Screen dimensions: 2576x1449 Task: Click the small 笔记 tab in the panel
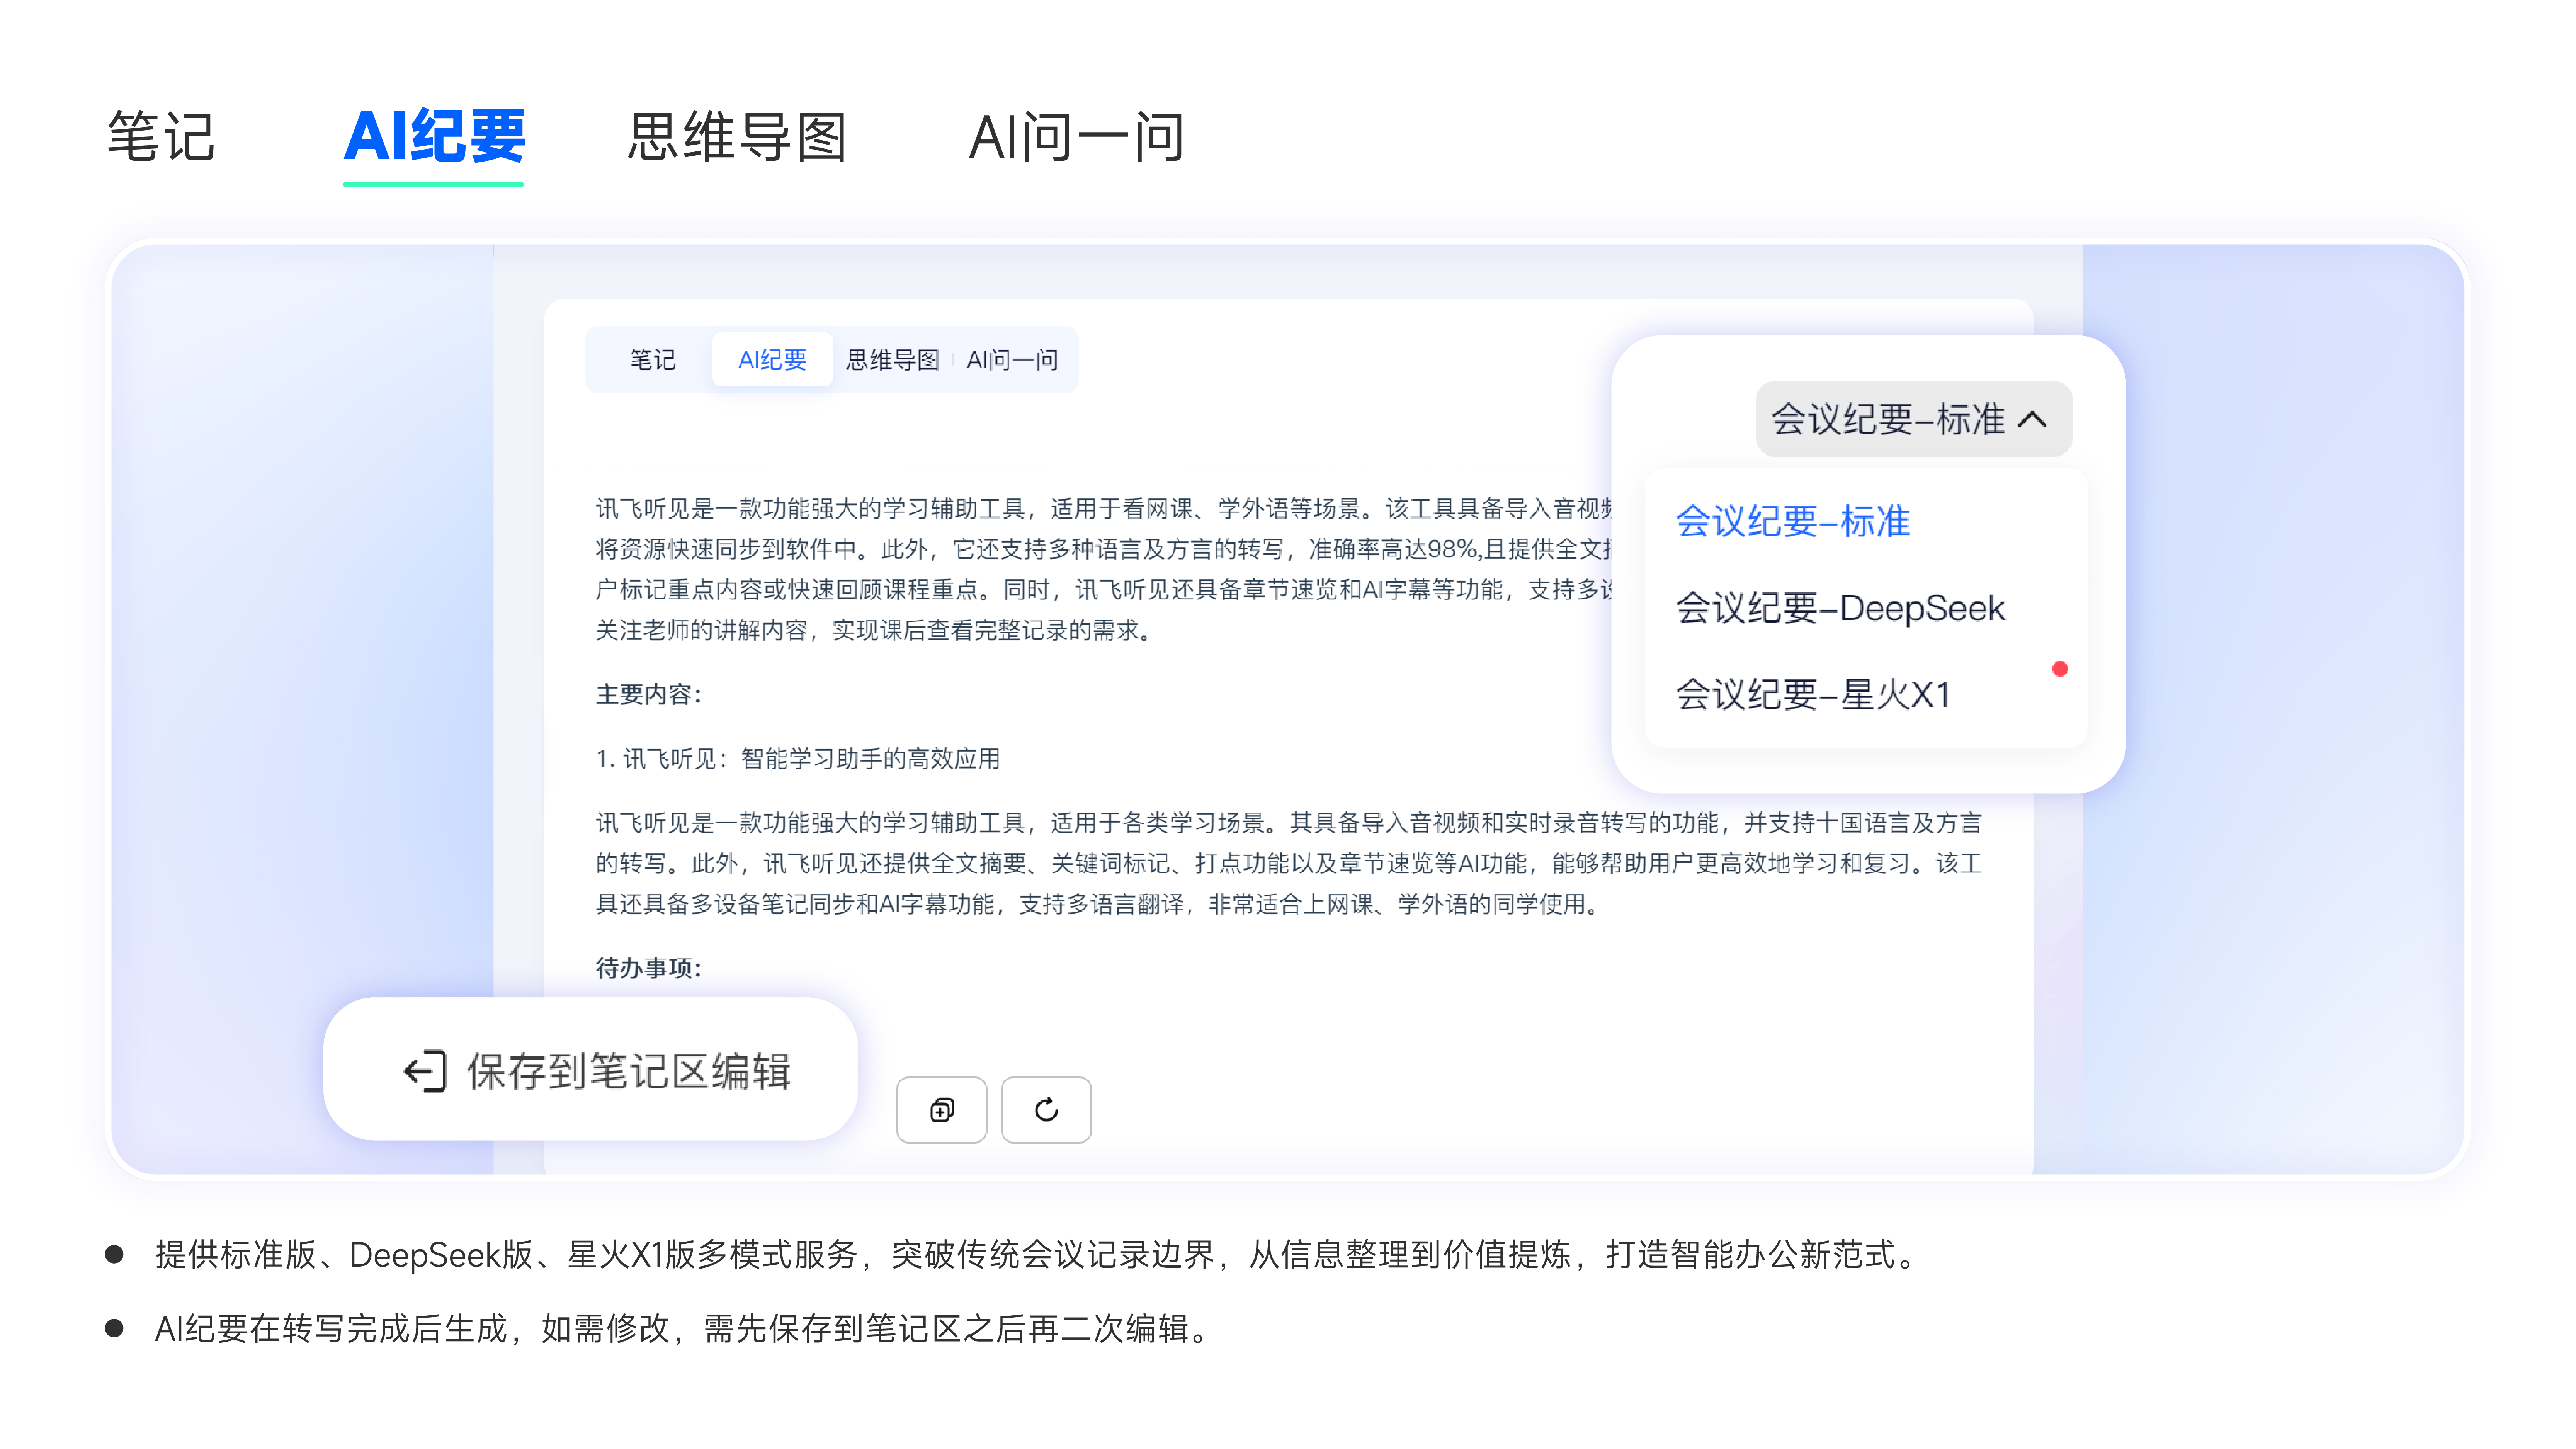(x=653, y=360)
